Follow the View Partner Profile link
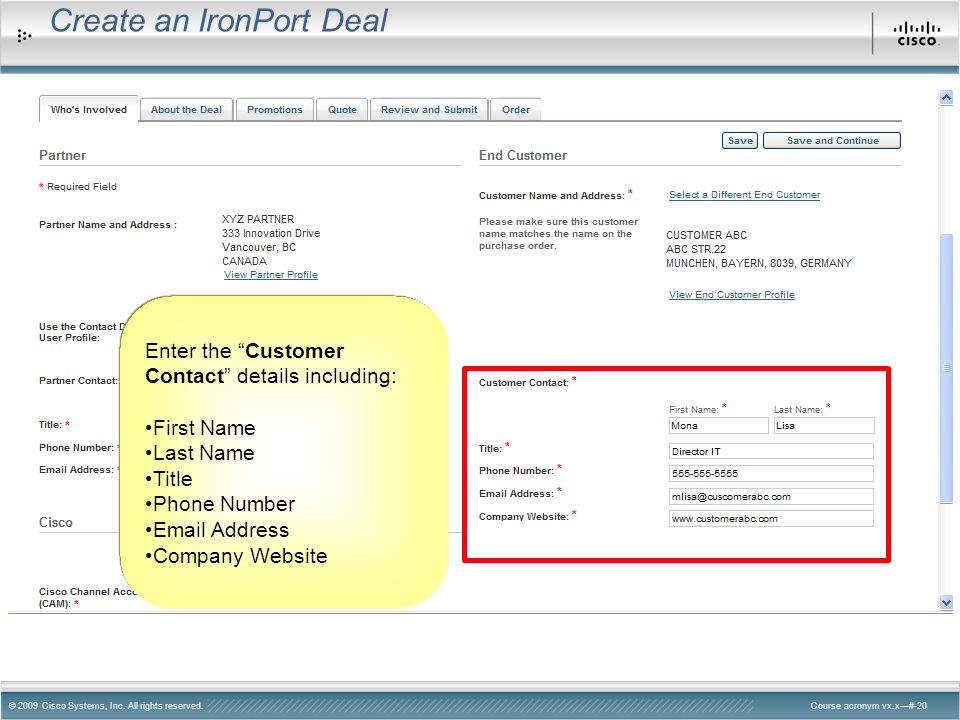 point(271,275)
